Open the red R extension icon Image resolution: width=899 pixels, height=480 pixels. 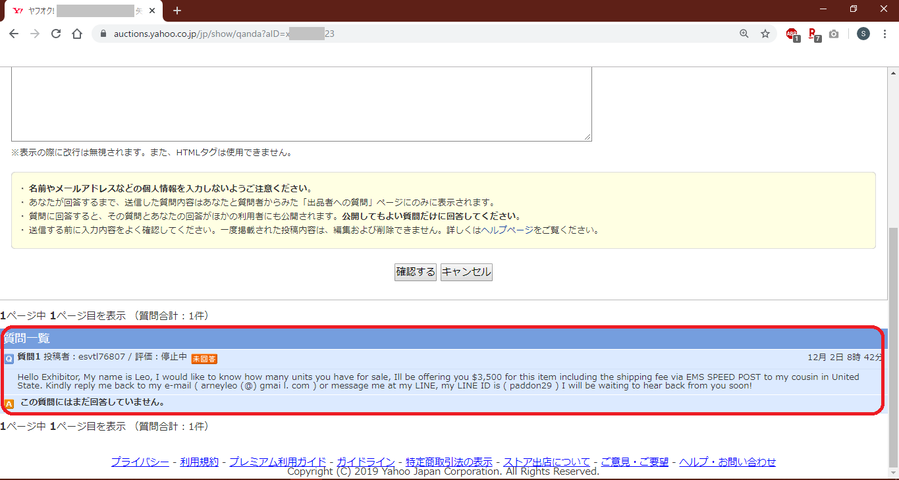(814, 34)
